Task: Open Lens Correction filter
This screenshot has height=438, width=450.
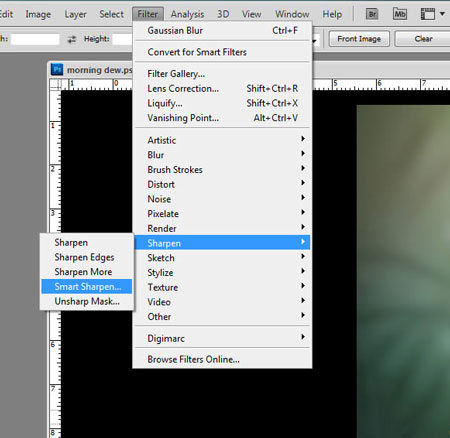Action: 222,88
